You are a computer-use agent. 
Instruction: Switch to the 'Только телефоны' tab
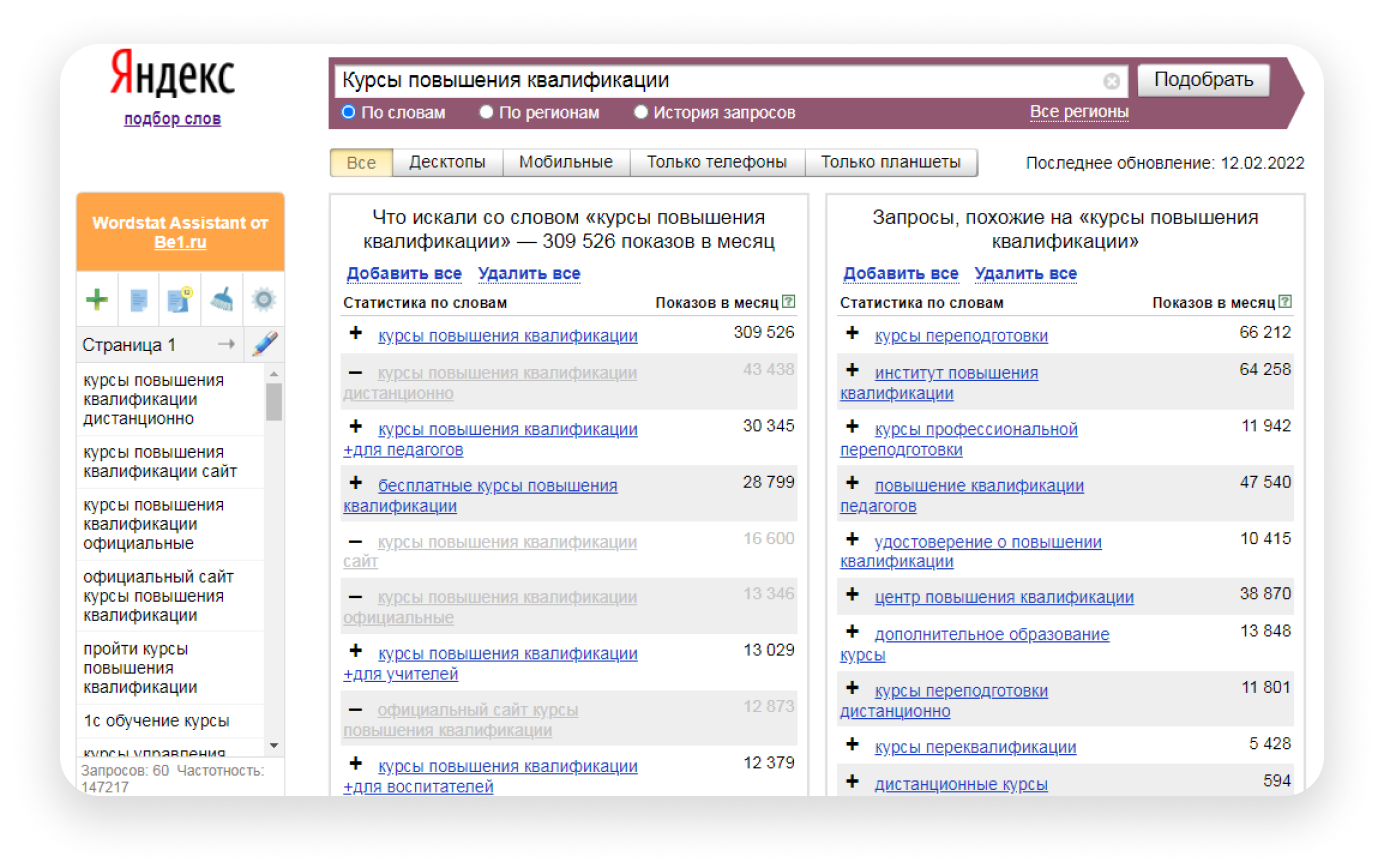[717, 162]
